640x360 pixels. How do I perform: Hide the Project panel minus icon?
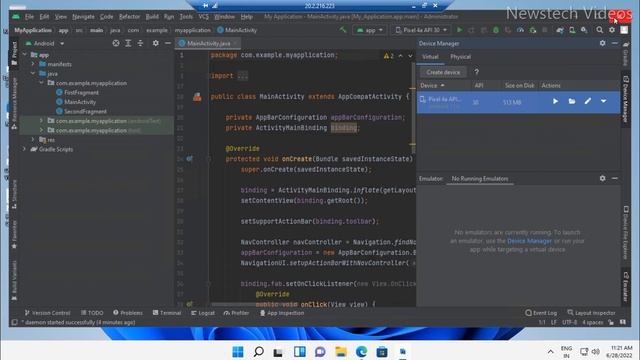coord(168,43)
